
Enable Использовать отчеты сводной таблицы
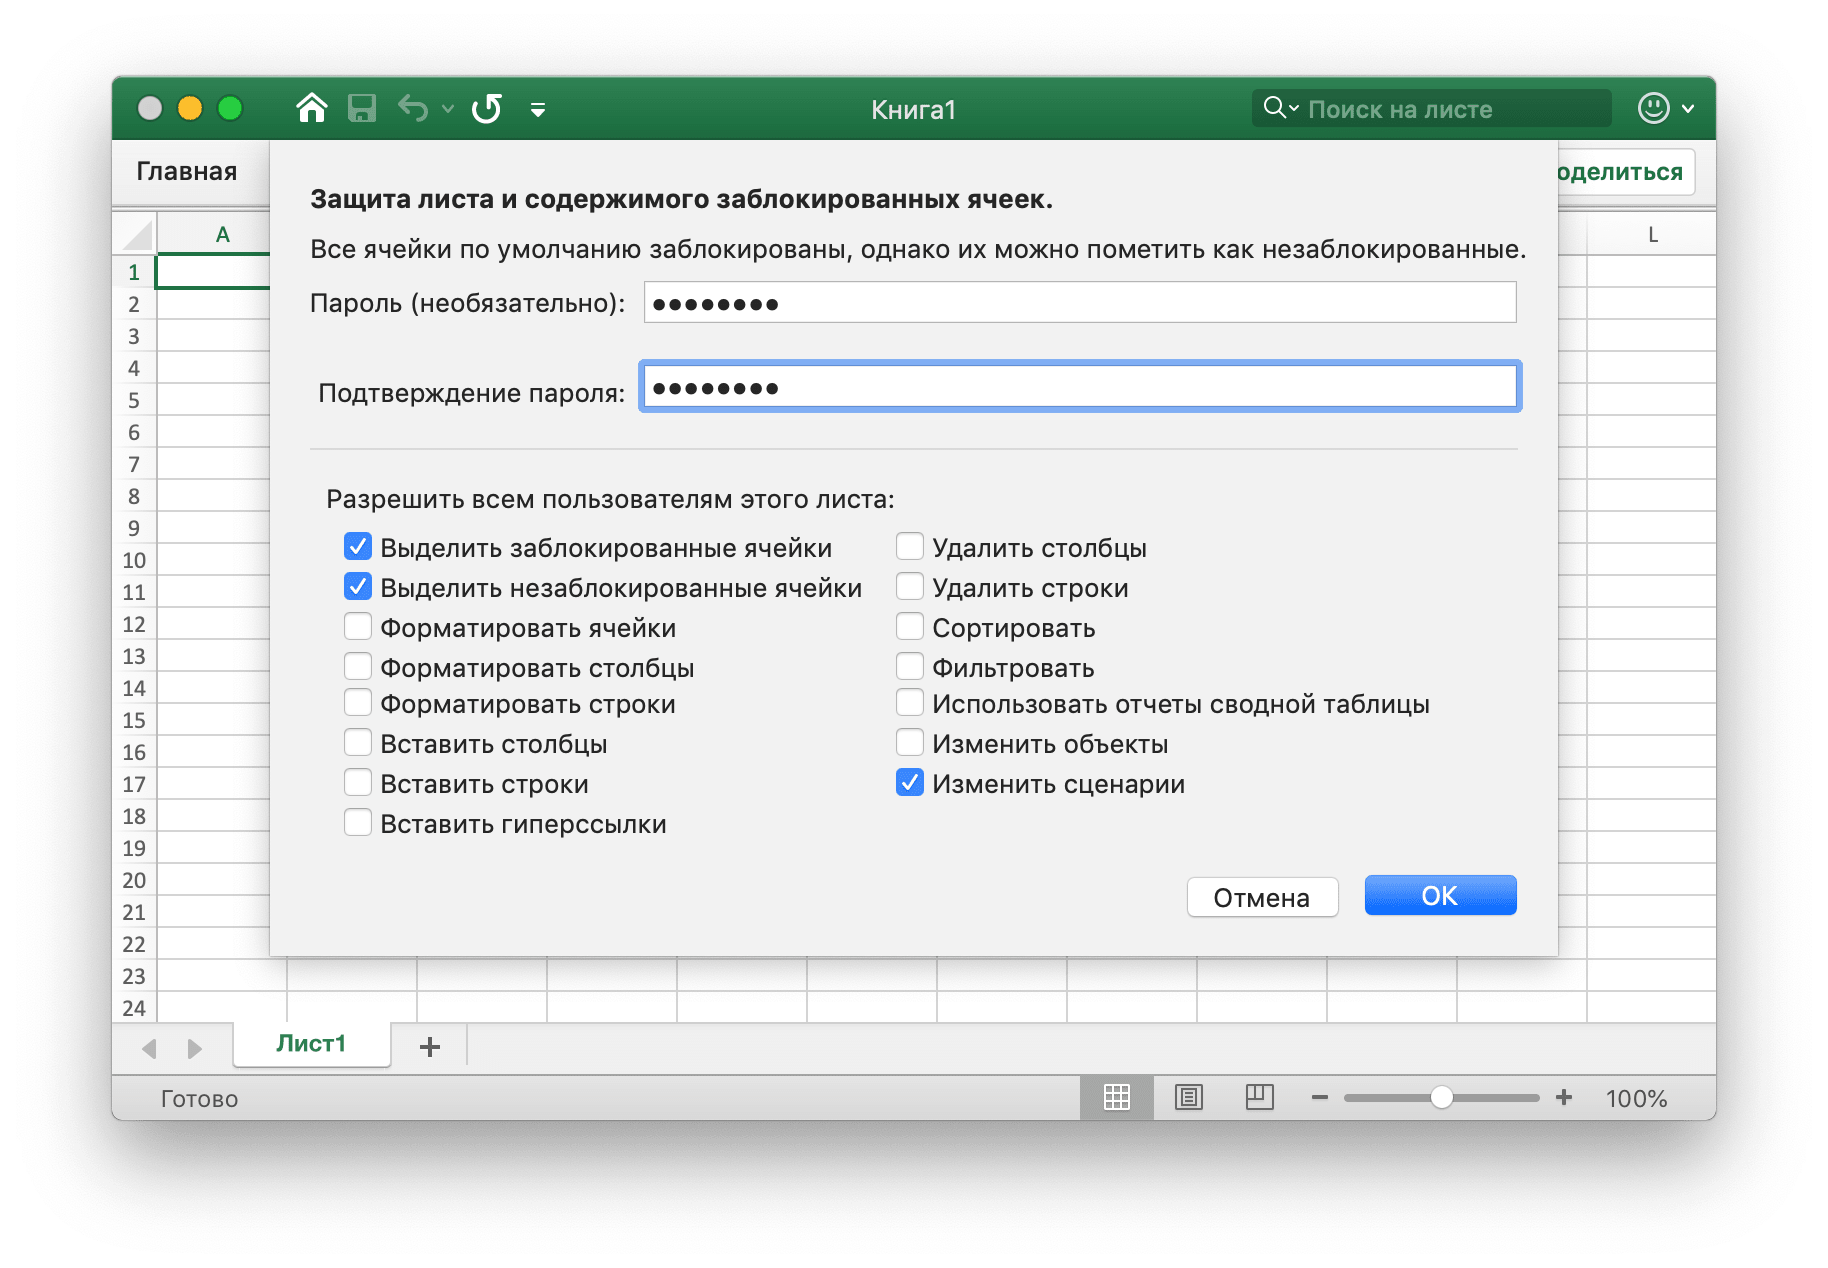click(x=910, y=702)
